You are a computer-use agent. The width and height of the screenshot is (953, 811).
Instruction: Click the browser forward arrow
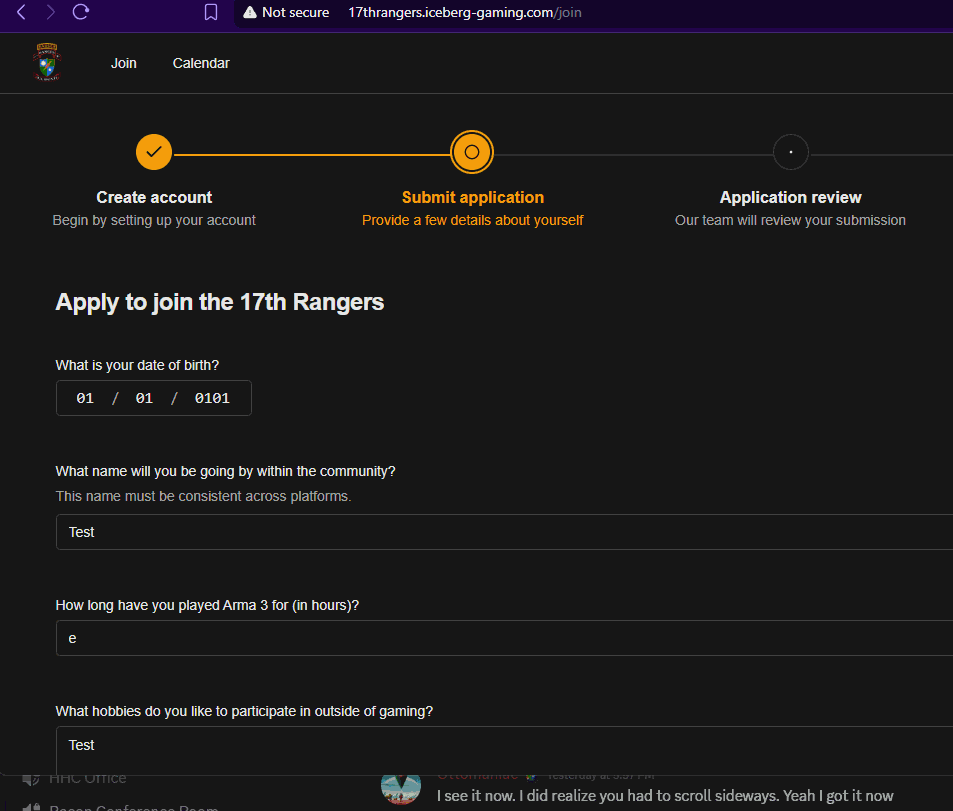coord(51,13)
